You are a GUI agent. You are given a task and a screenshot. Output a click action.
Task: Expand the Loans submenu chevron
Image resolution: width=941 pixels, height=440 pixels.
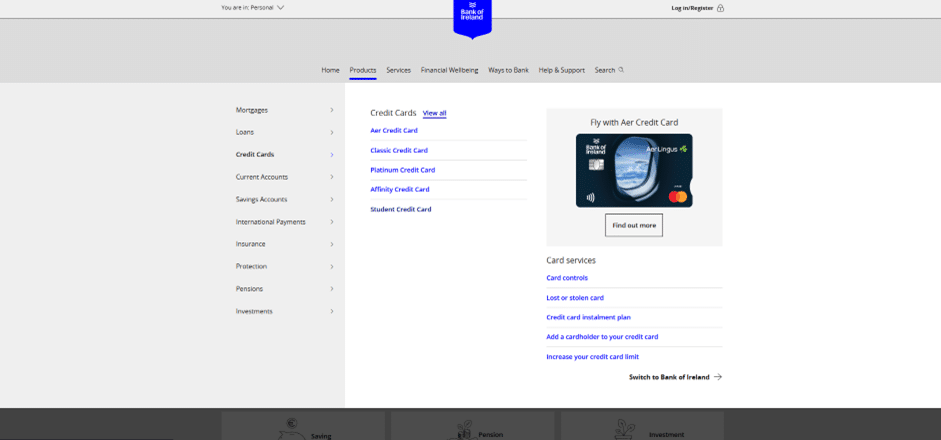pyautogui.click(x=331, y=132)
